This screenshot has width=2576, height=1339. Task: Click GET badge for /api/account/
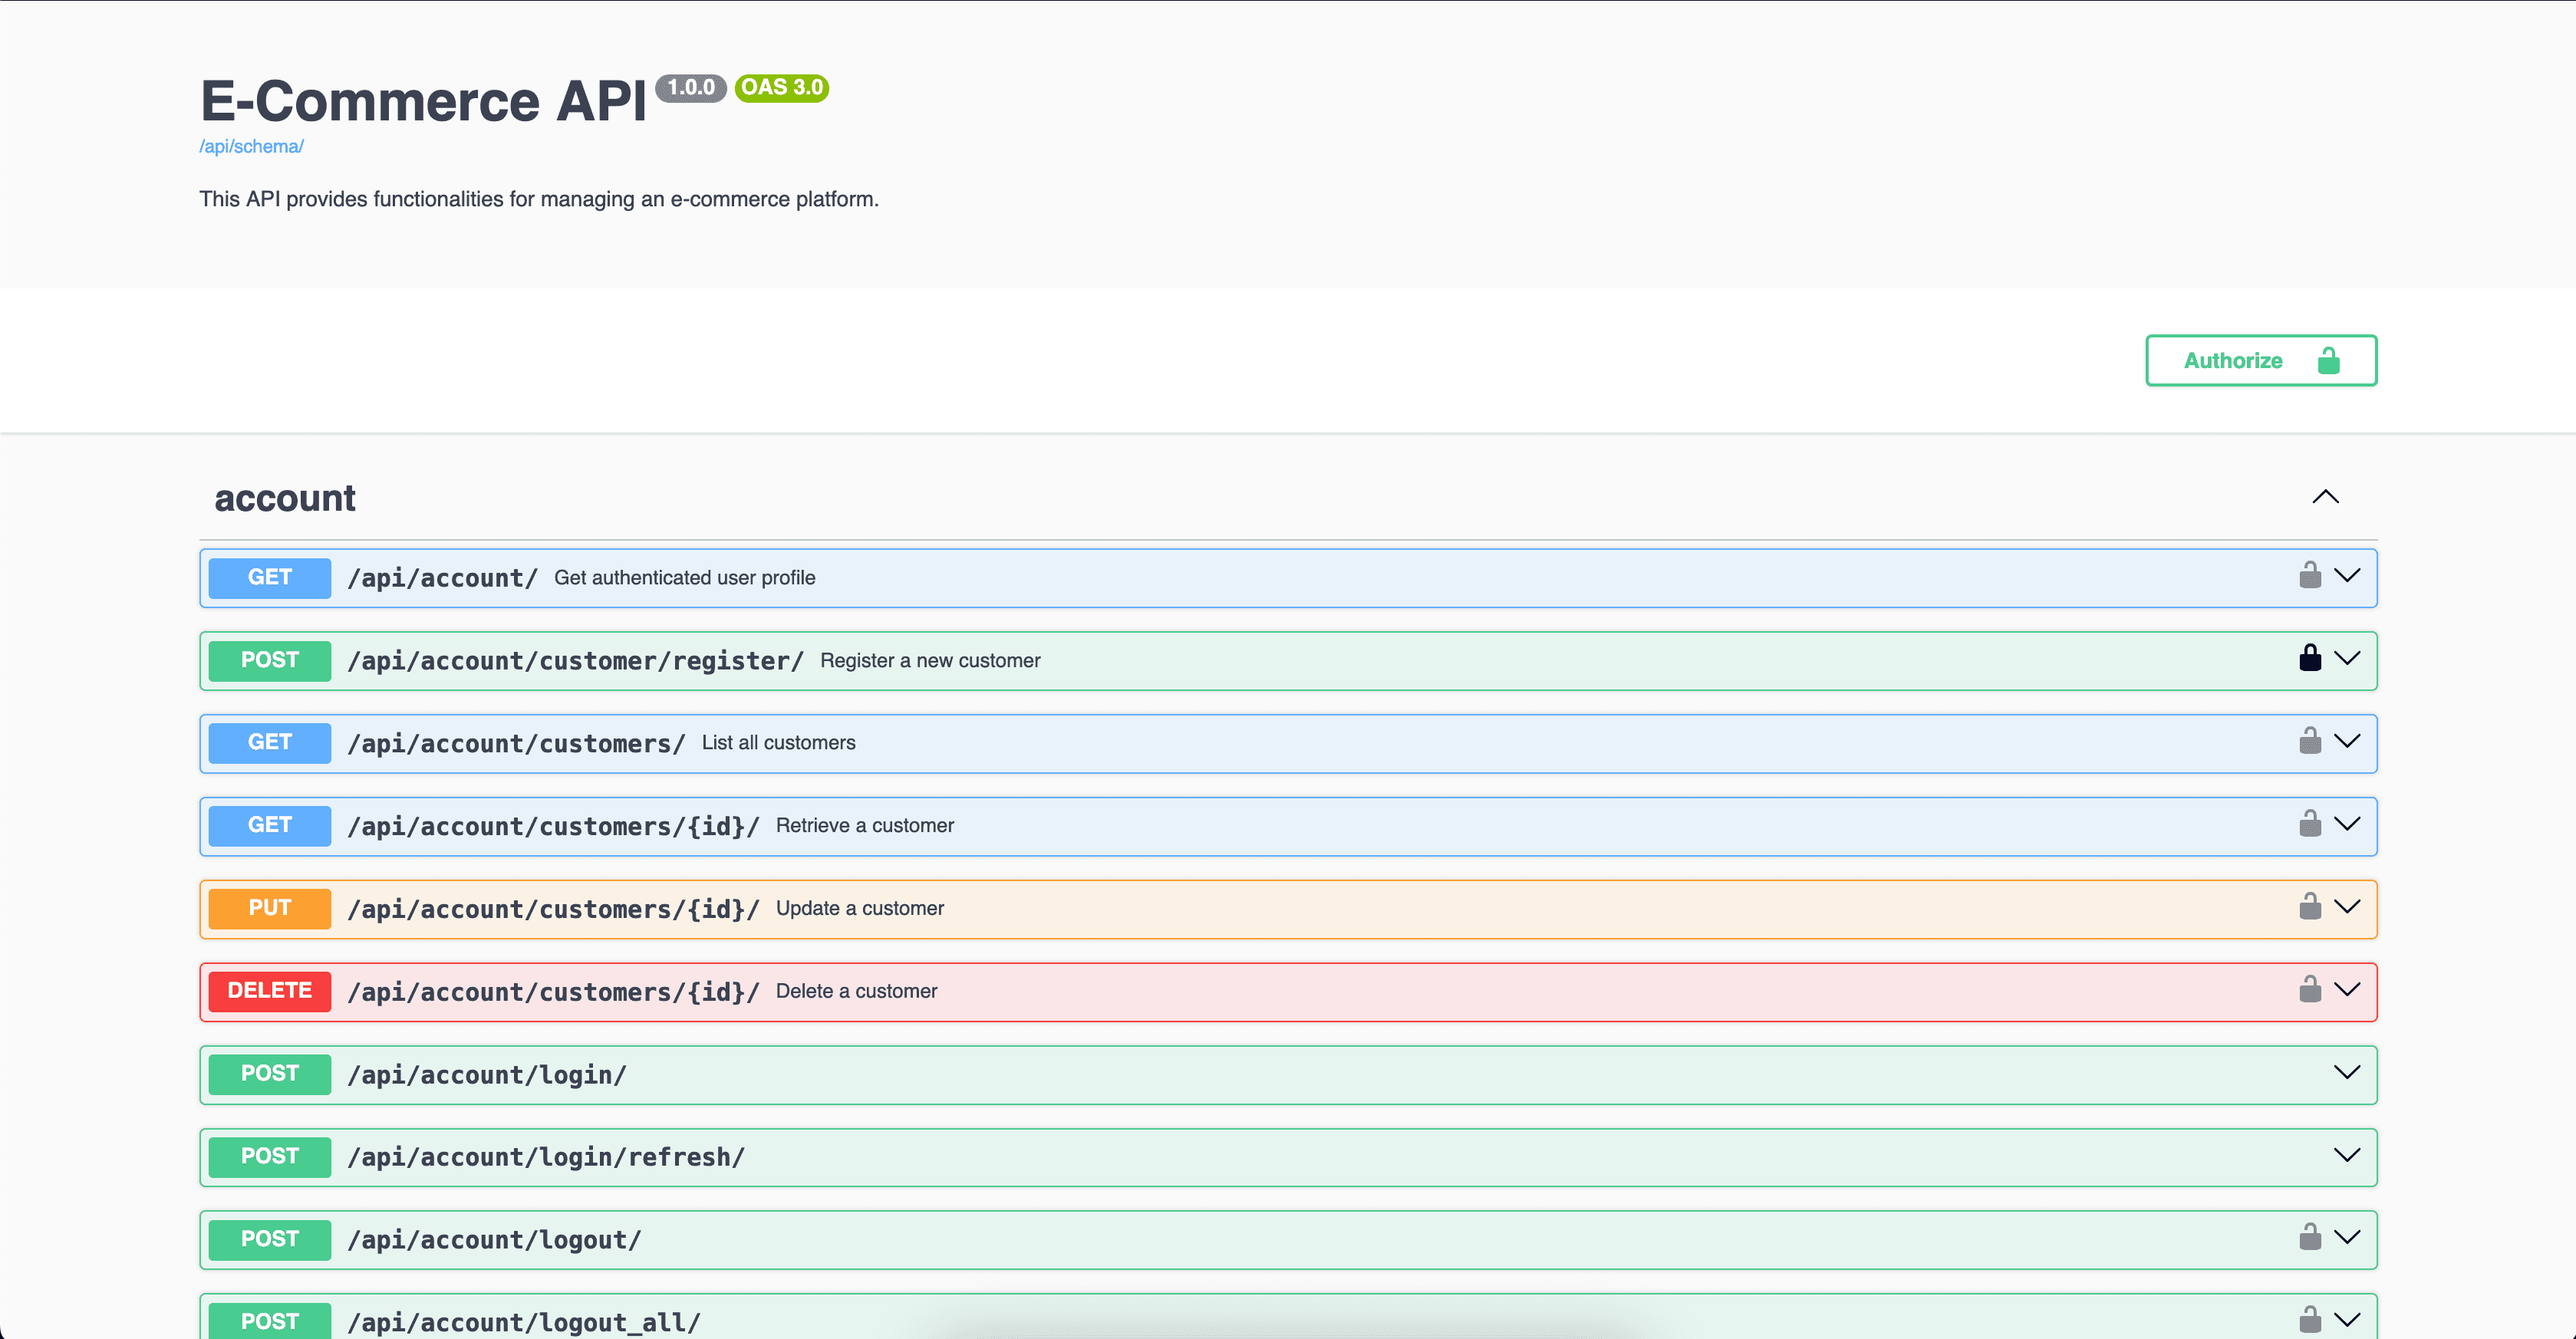[270, 578]
